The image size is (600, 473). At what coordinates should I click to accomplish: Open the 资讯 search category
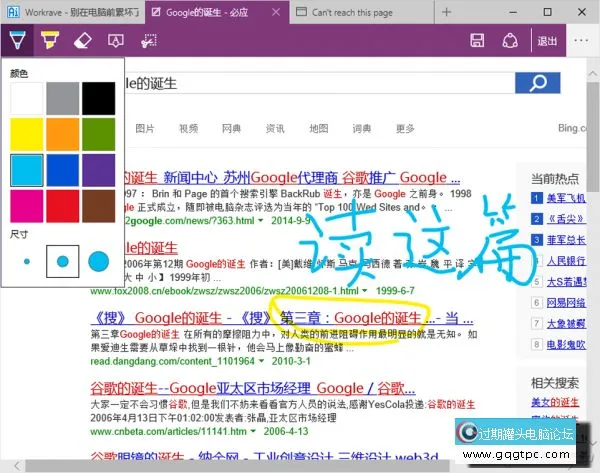pyautogui.click(x=275, y=129)
